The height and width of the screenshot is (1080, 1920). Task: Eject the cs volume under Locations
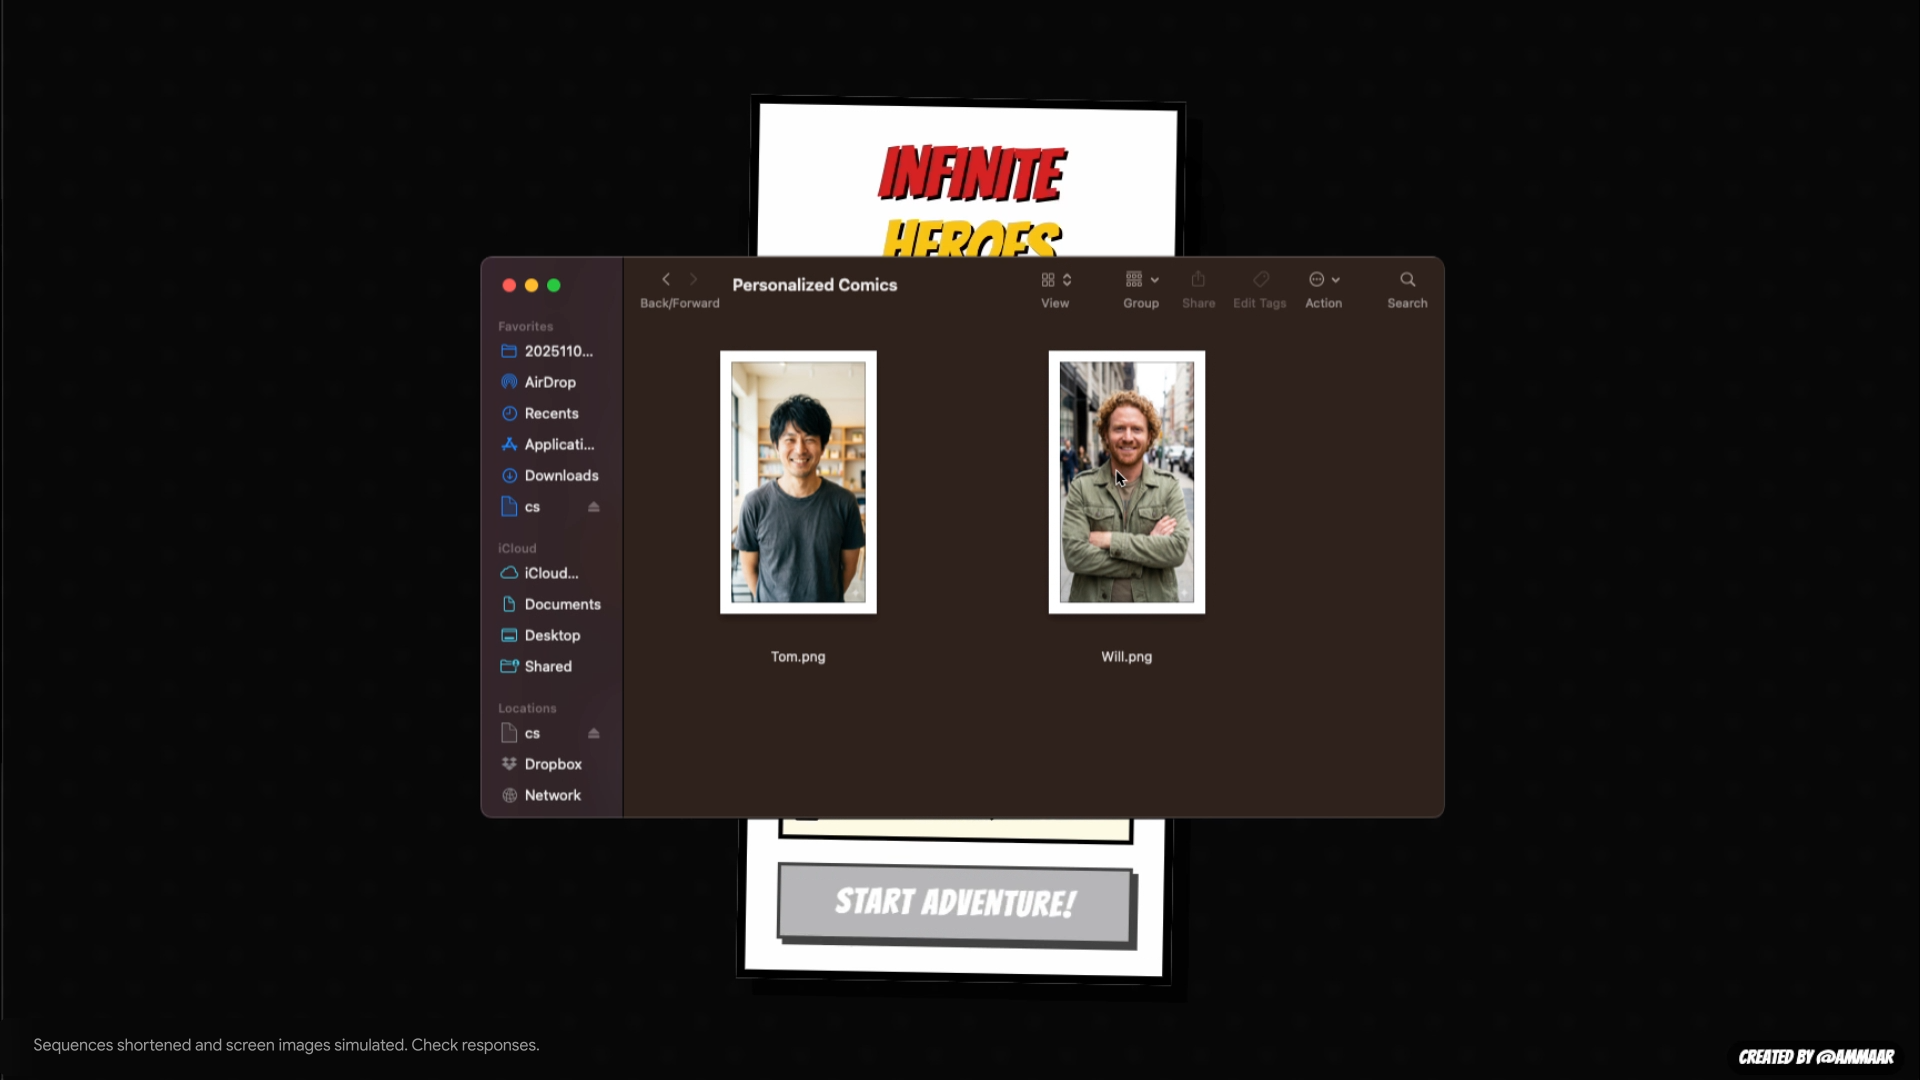tap(594, 734)
